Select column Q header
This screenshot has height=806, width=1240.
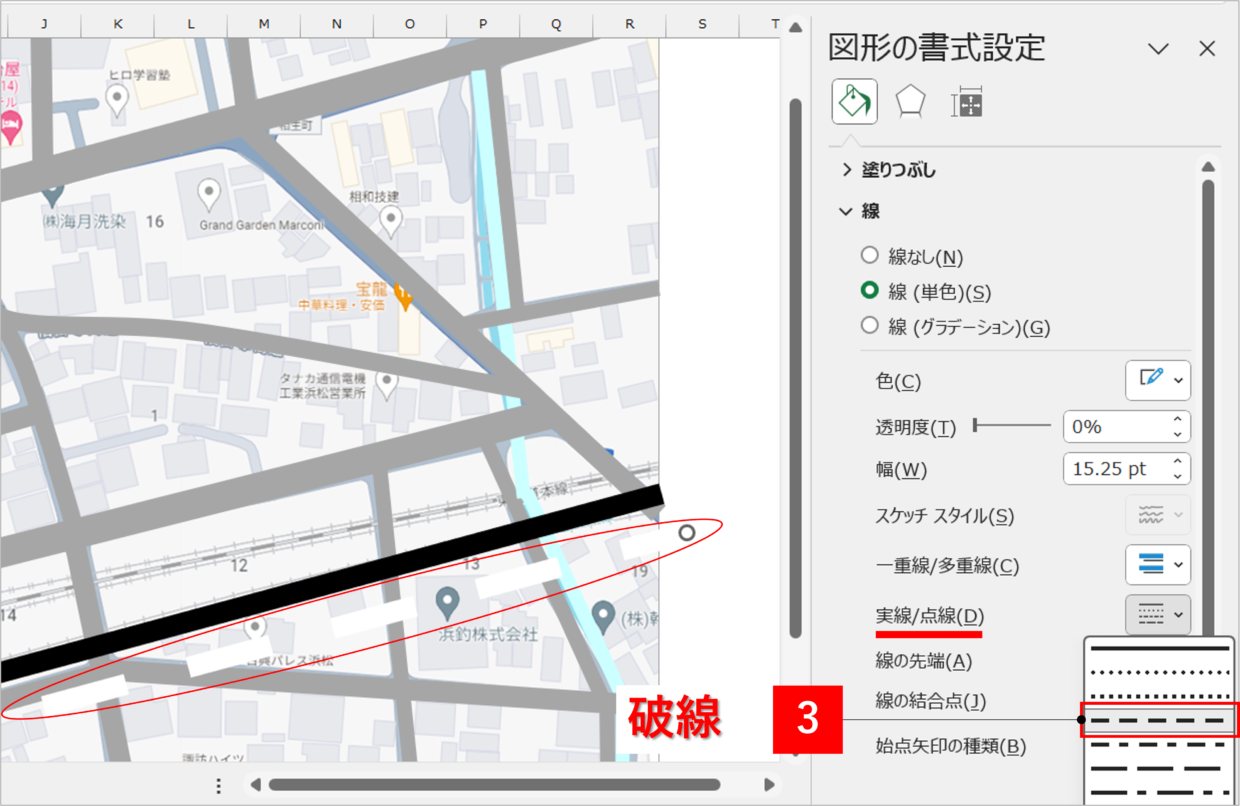tap(556, 24)
